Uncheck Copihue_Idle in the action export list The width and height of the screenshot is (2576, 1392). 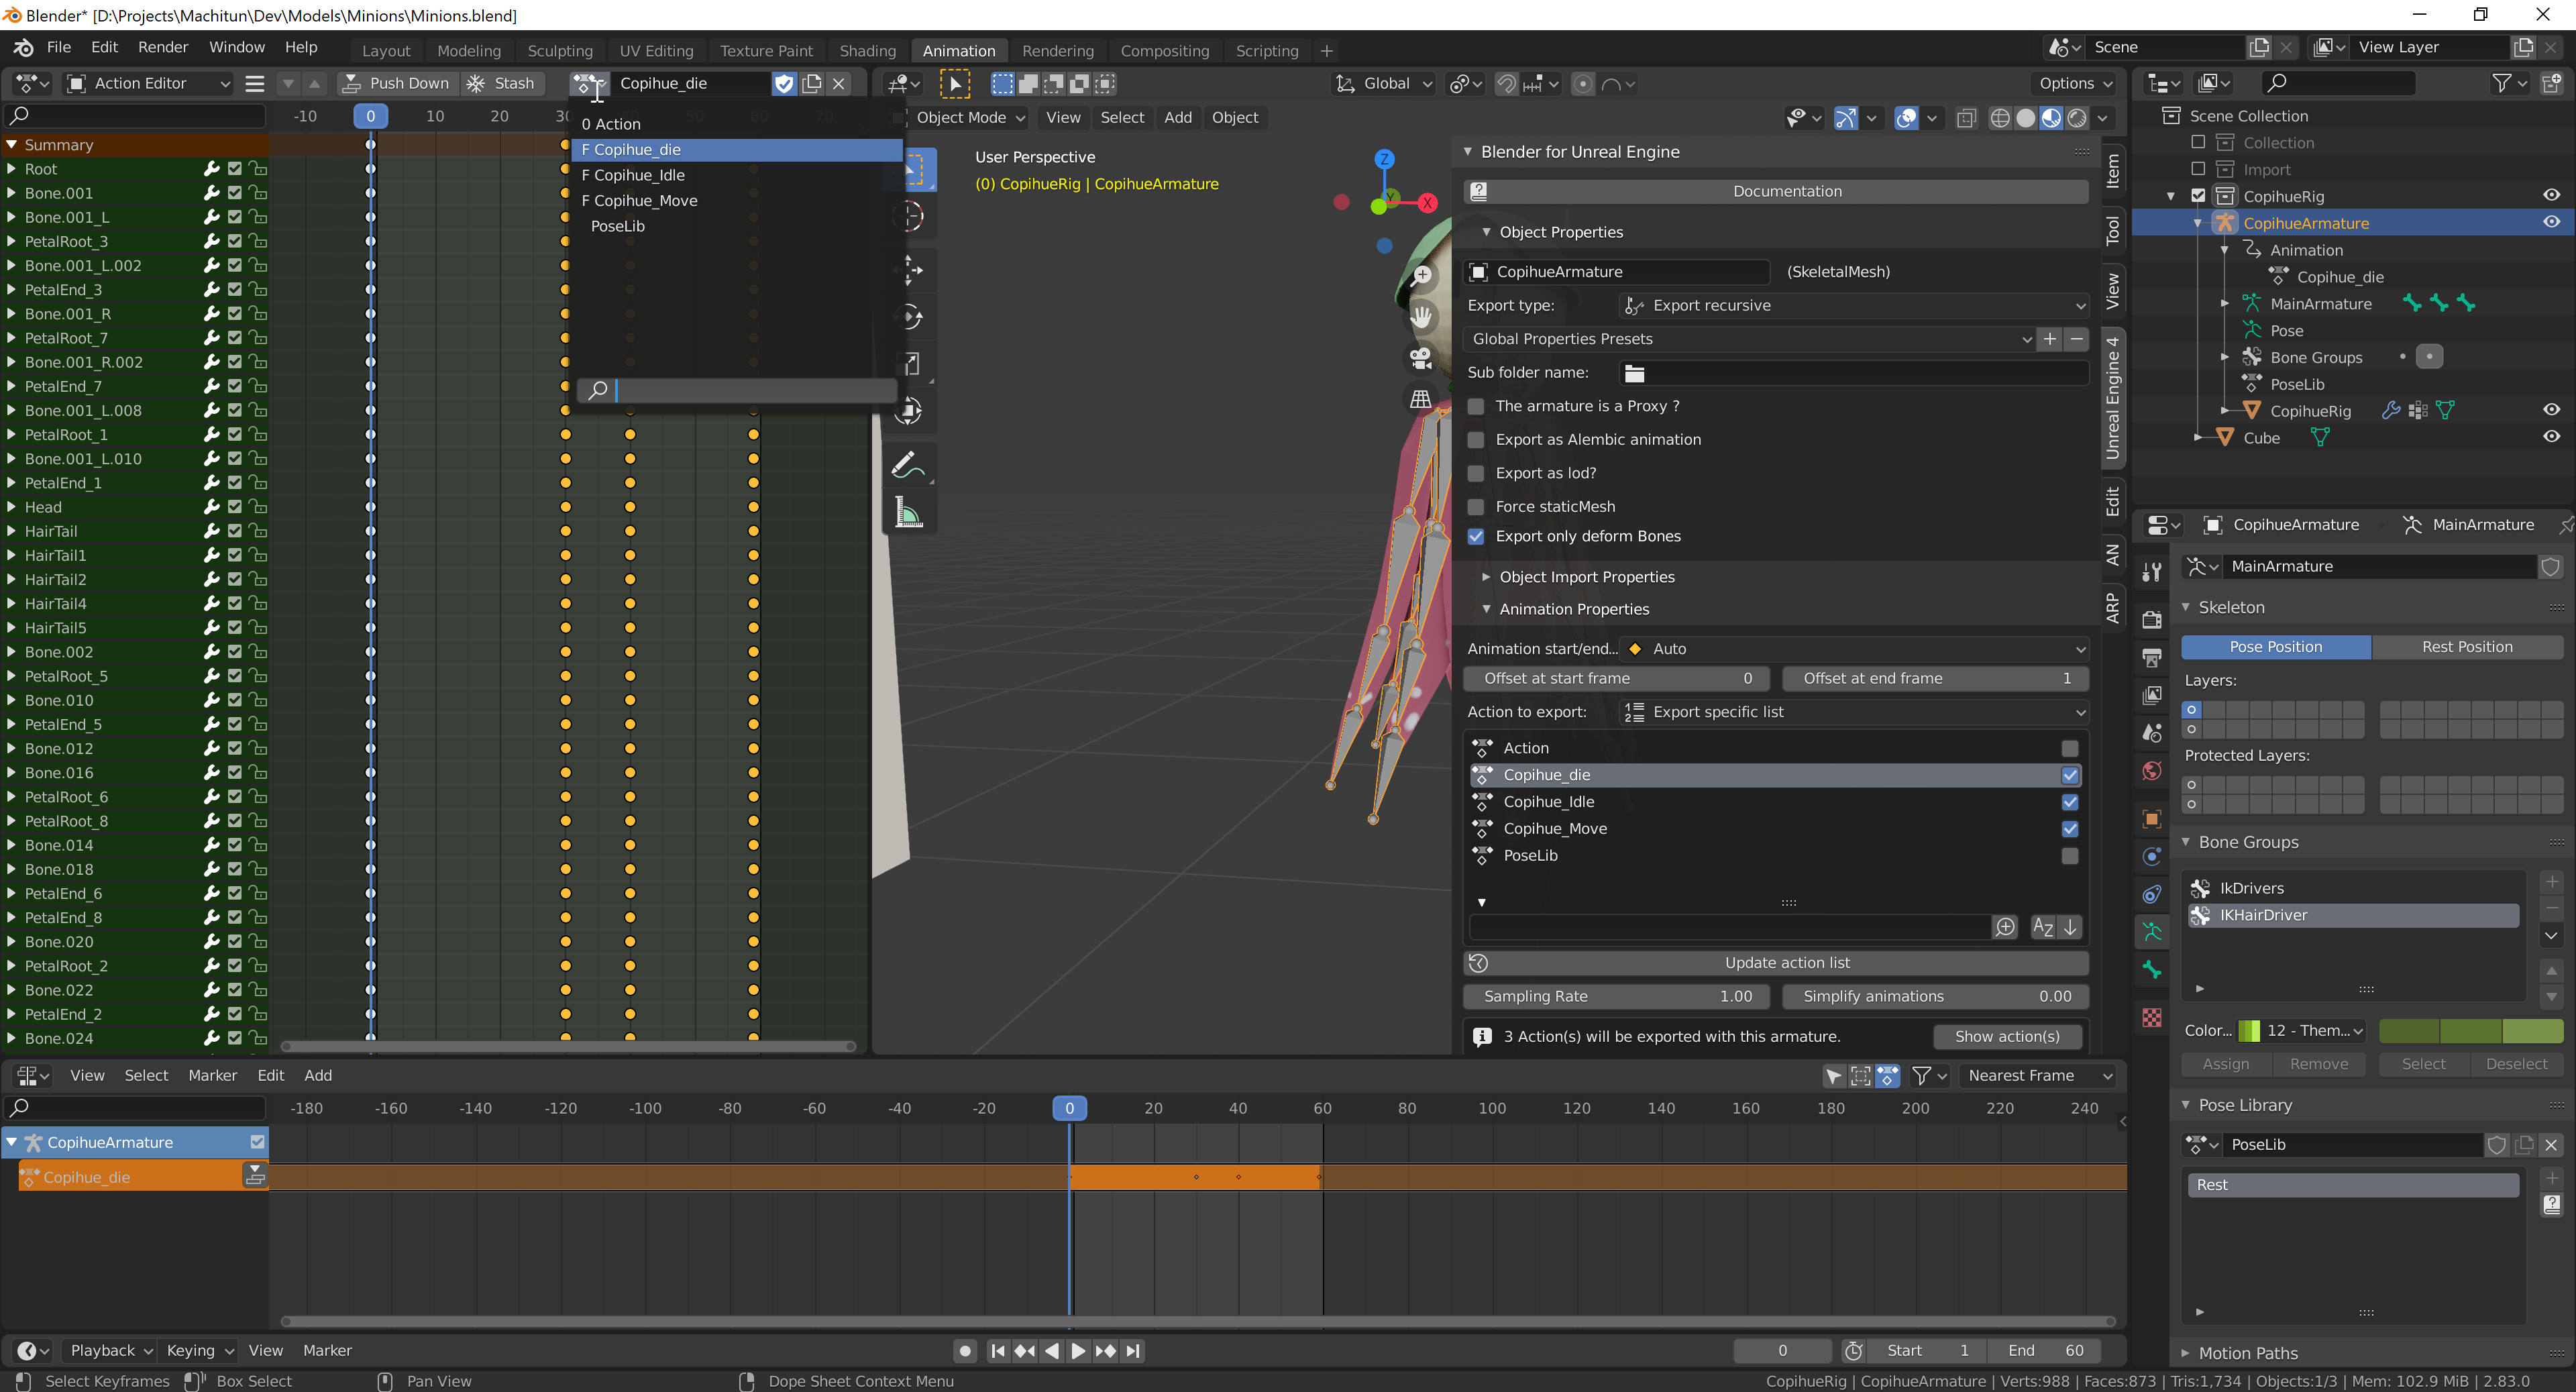[x=2069, y=802]
